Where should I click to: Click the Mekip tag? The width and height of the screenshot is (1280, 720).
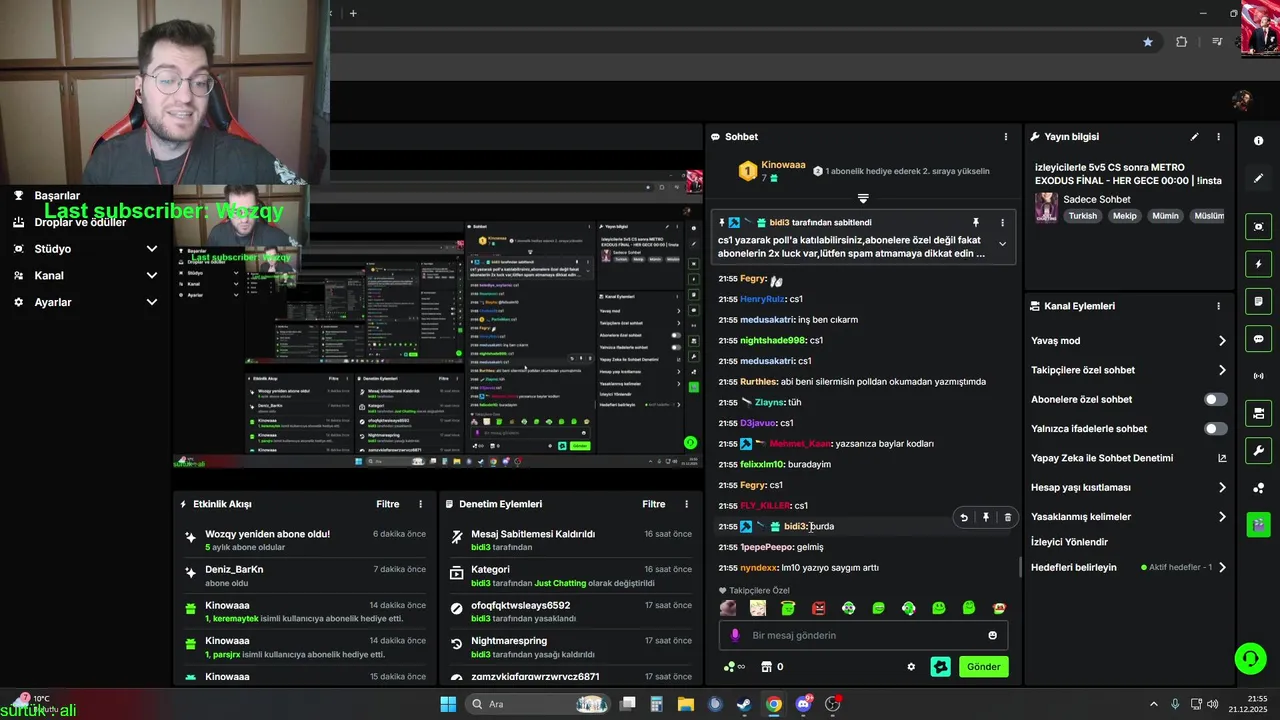[1125, 216]
